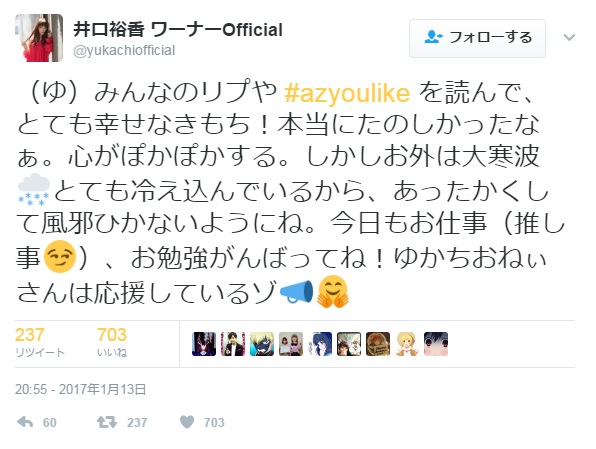Image resolution: width=596 pixels, height=449 pixels.
Task: Open fourth liker avatar showing two people
Action: point(291,344)
